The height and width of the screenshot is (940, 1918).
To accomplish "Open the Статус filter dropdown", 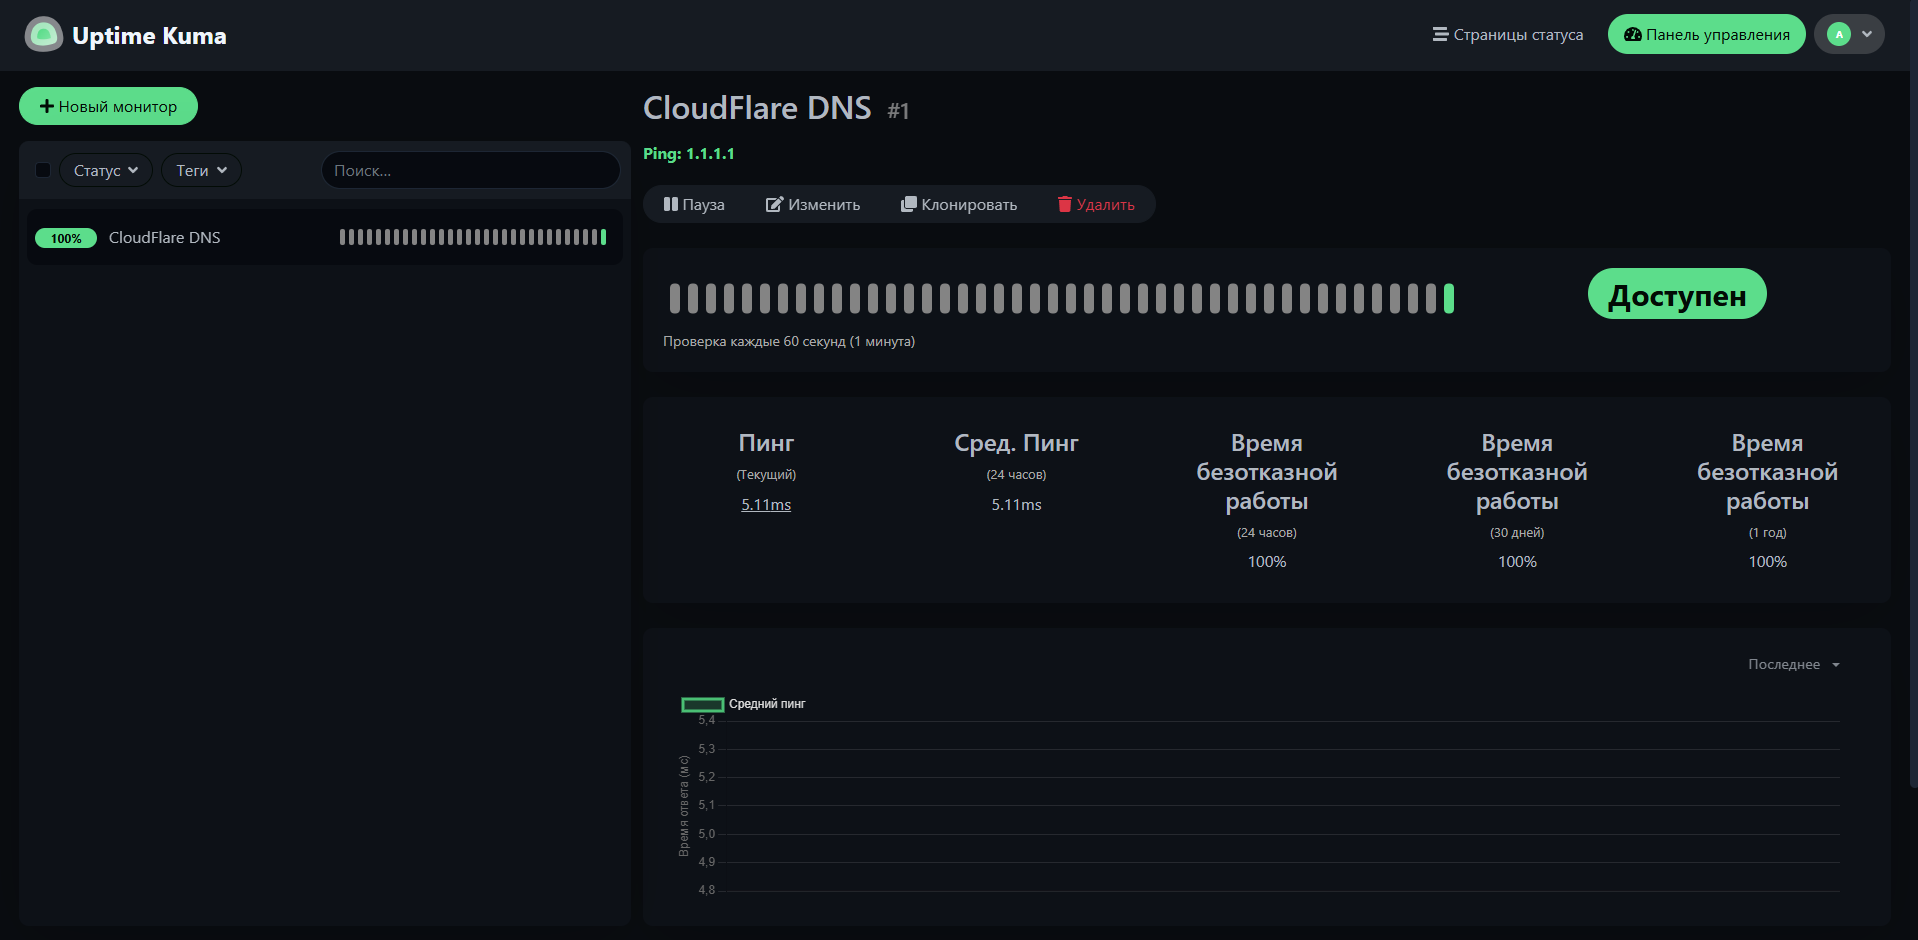I will pos(106,170).
